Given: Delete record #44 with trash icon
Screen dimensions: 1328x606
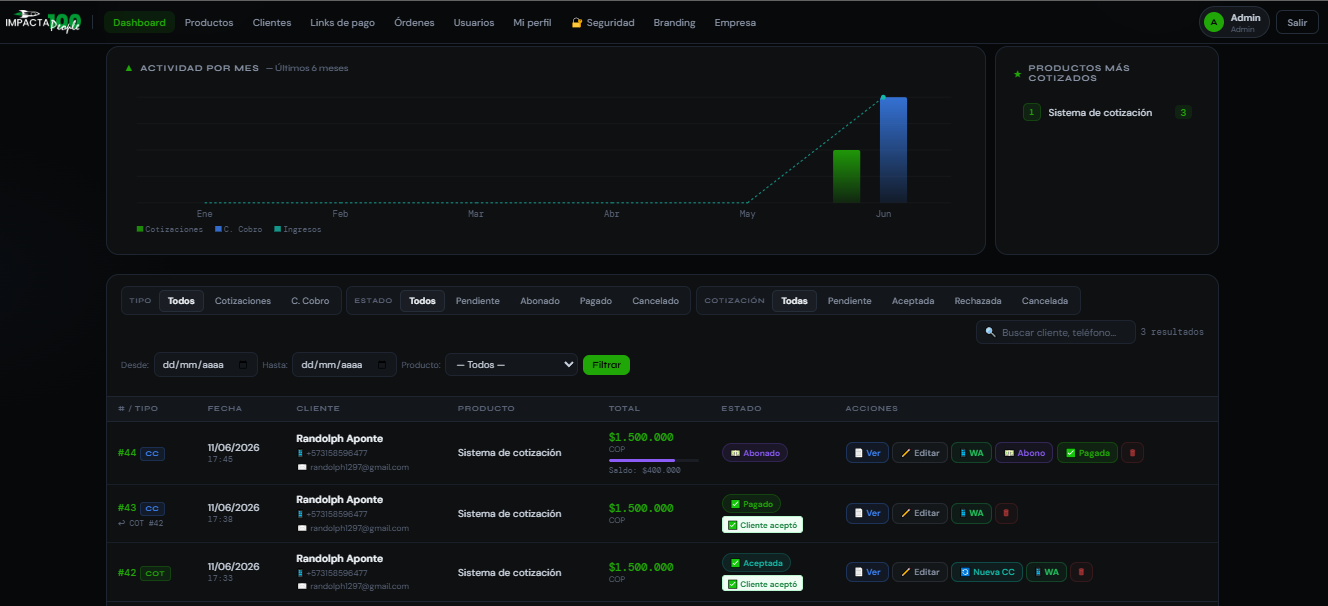Looking at the screenshot, I should click(1132, 453).
